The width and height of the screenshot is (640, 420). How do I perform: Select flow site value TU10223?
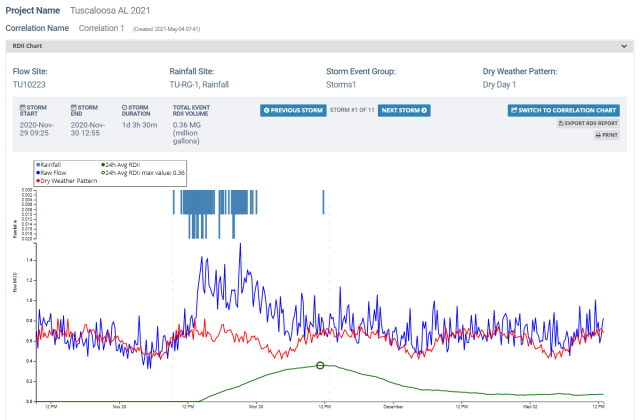pyautogui.click(x=29, y=84)
